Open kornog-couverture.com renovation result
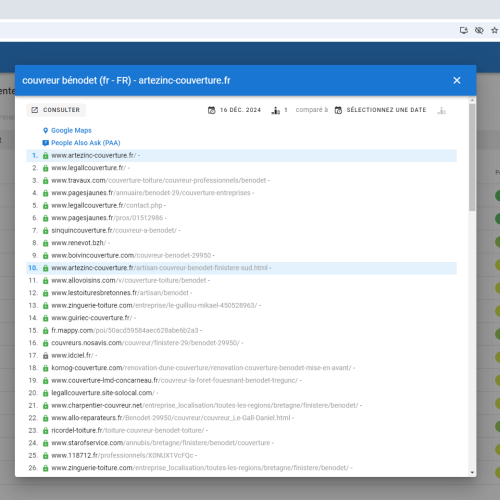This screenshot has height=500, width=500. pyautogui.click(x=201, y=368)
